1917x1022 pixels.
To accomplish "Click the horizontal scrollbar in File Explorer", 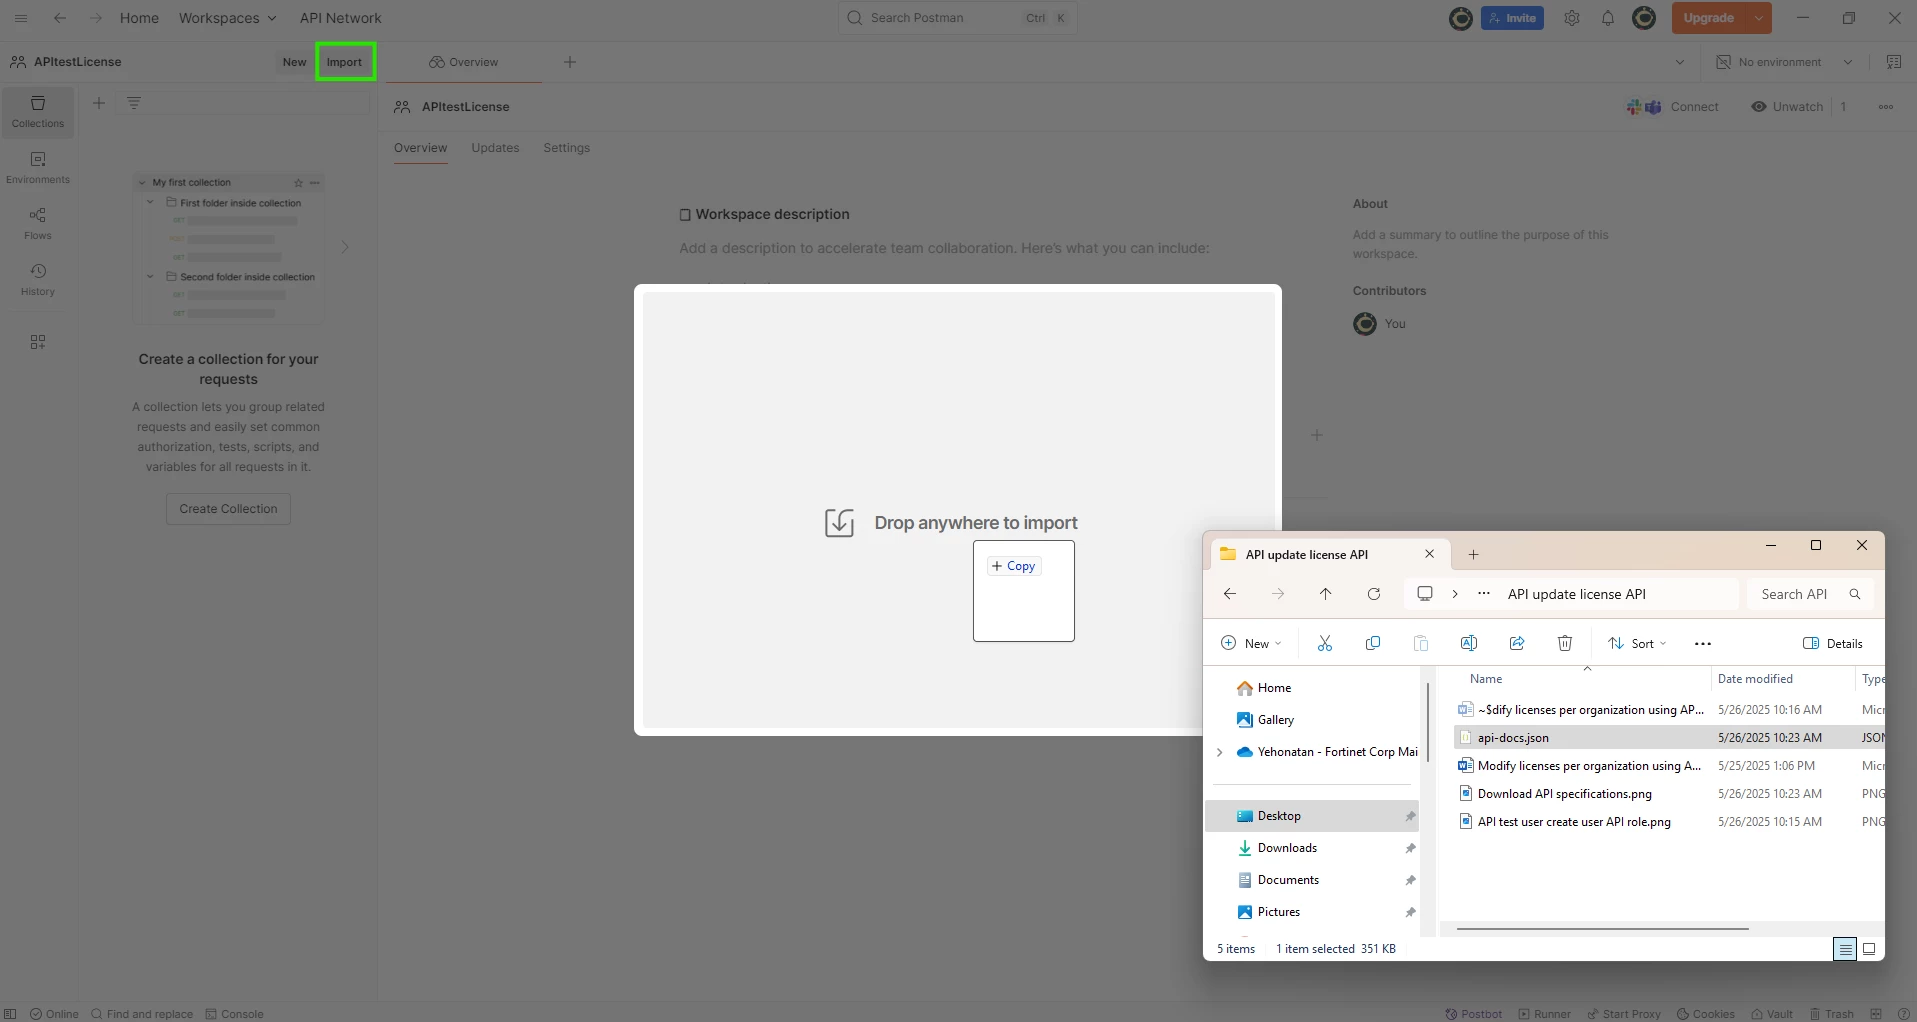I will click(1602, 929).
